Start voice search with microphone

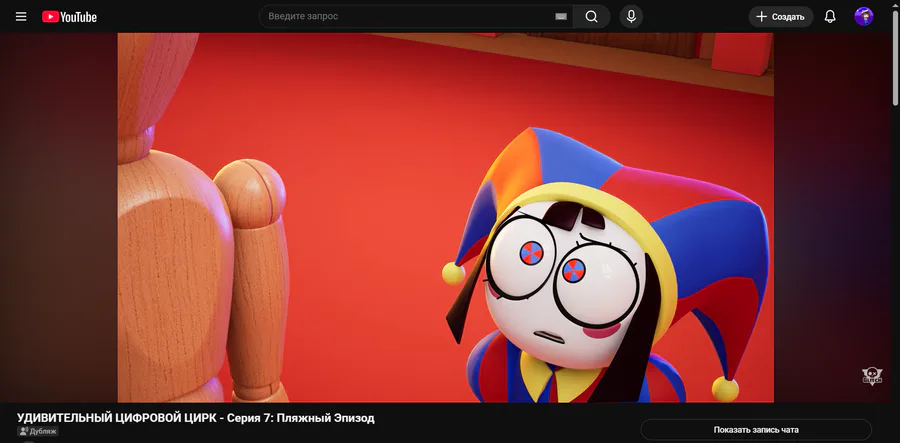click(631, 17)
